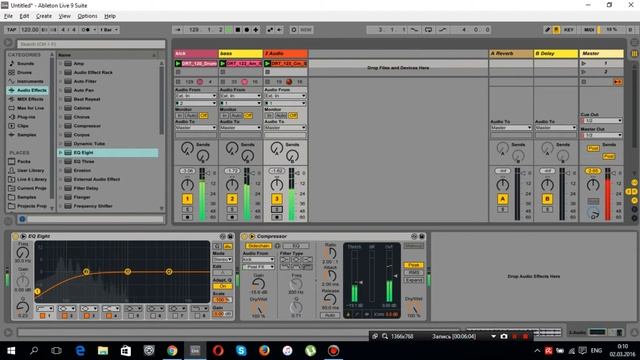
Task: Launch the bass track clip
Action: (222, 64)
